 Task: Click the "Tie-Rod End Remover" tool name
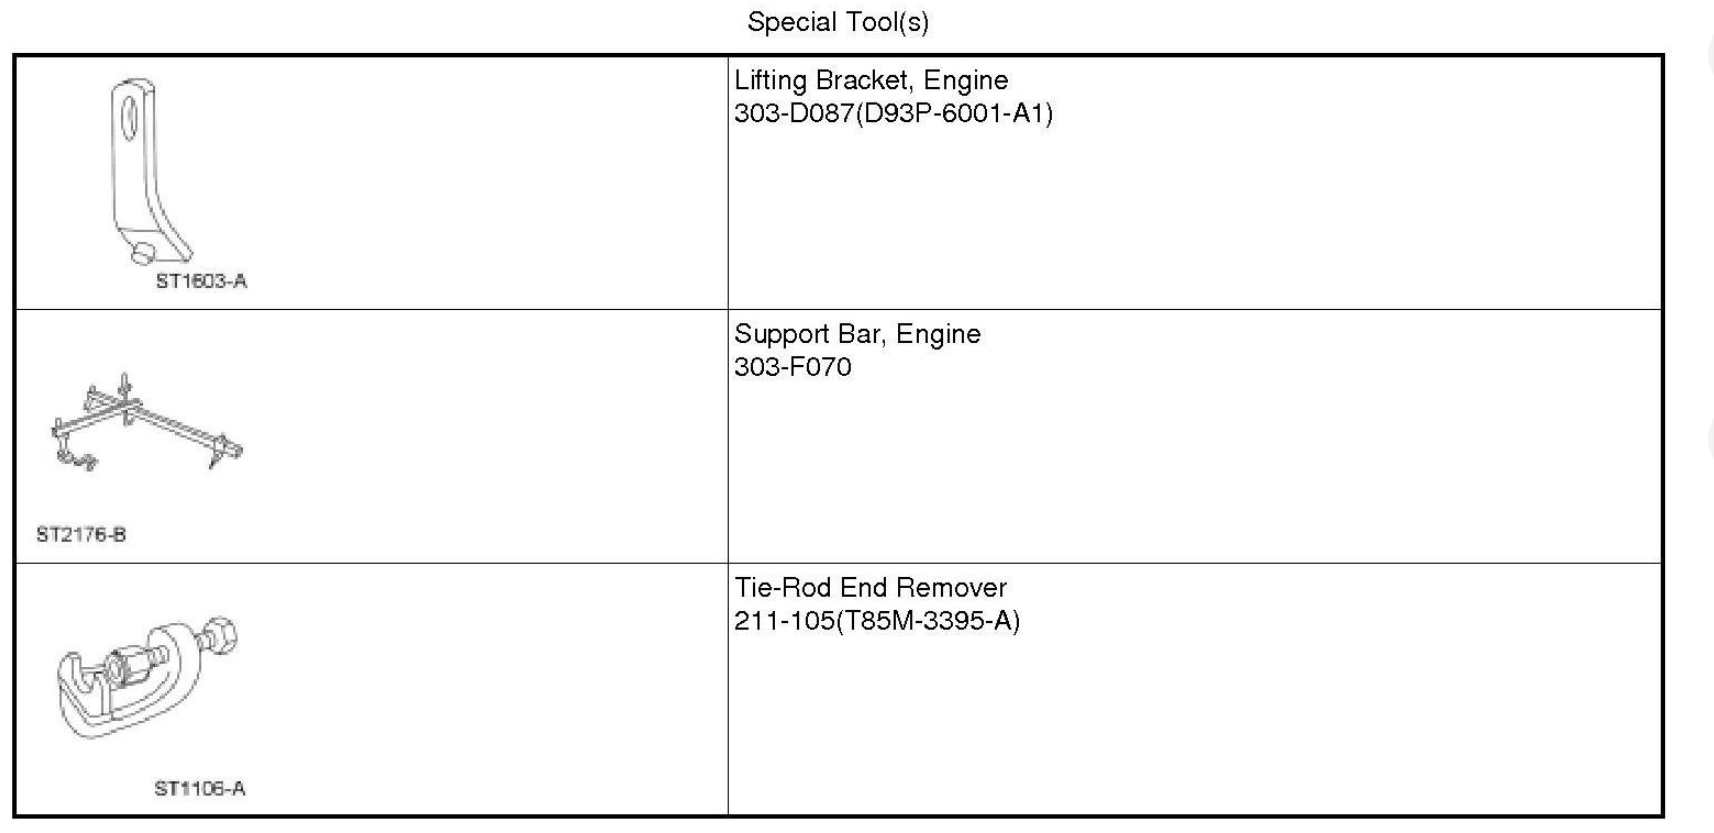click(870, 587)
